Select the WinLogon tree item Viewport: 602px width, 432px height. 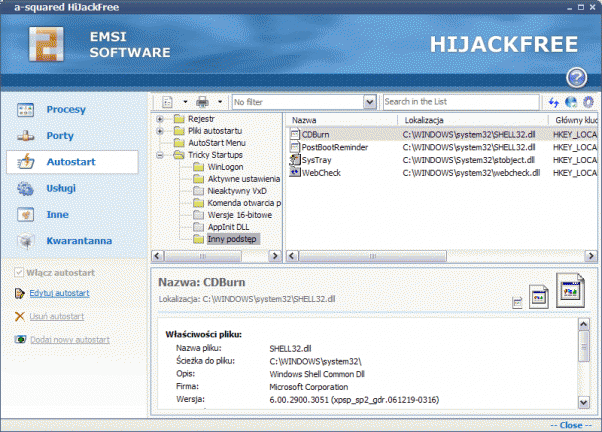coord(225,167)
